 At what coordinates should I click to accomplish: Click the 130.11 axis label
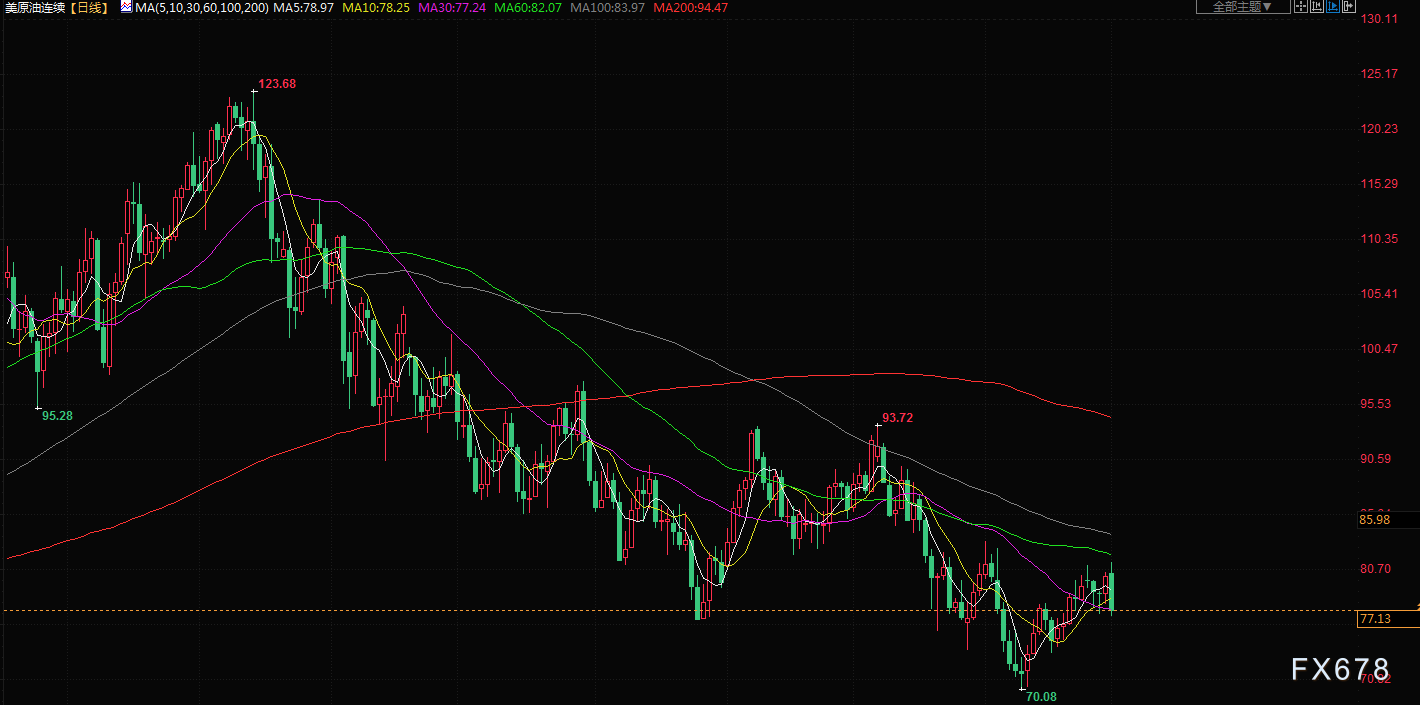pos(1378,19)
